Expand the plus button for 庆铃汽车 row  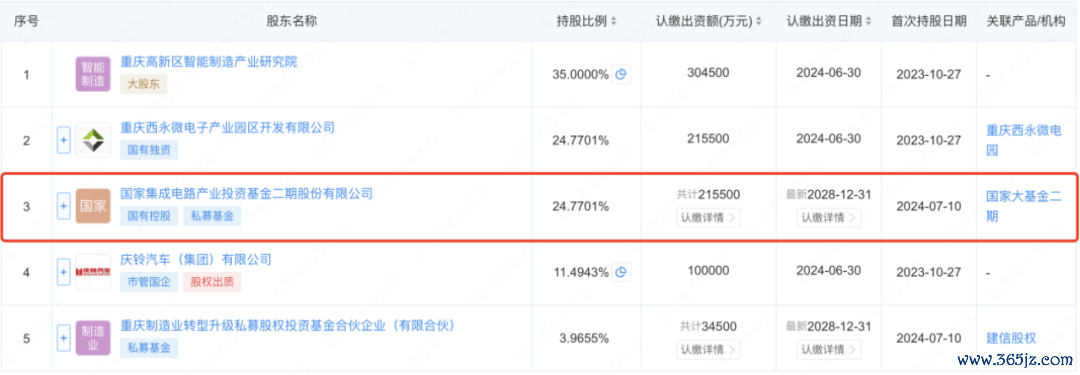coord(63,272)
